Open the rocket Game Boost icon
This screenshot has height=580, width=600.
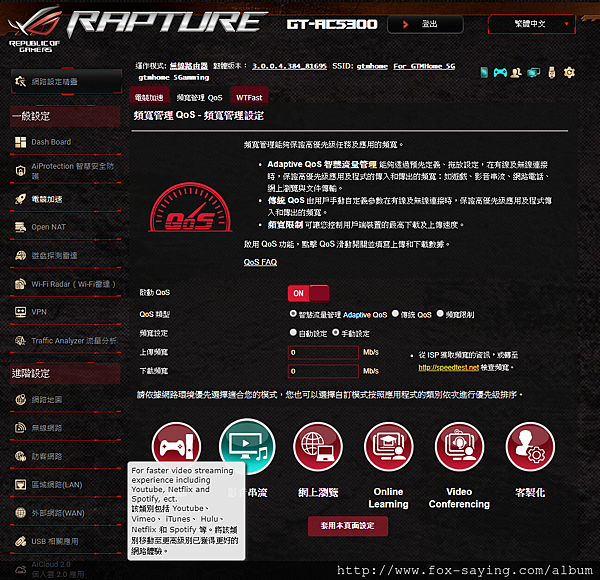[20, 199]
